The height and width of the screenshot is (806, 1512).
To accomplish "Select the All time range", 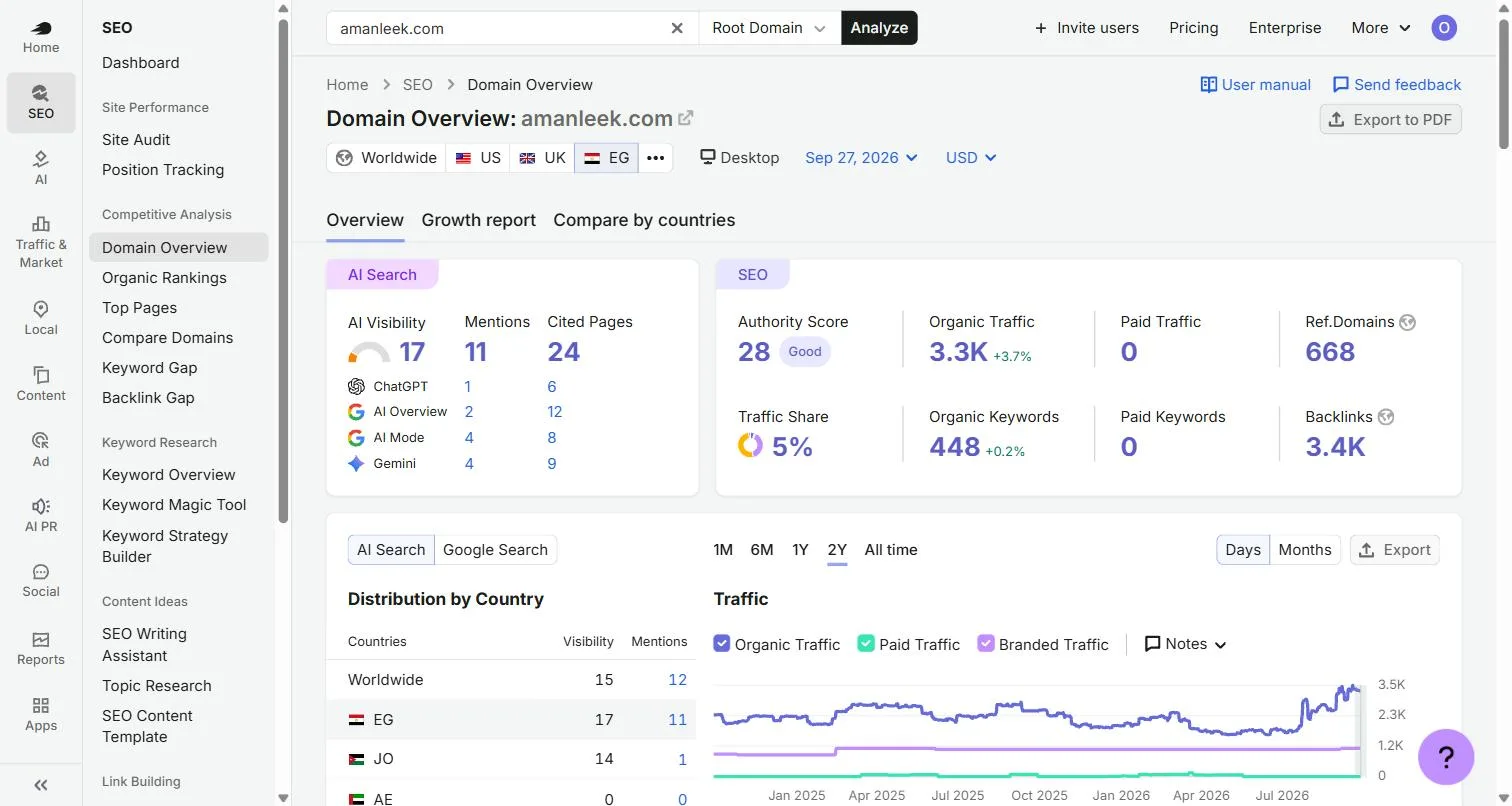I will 891,550.
